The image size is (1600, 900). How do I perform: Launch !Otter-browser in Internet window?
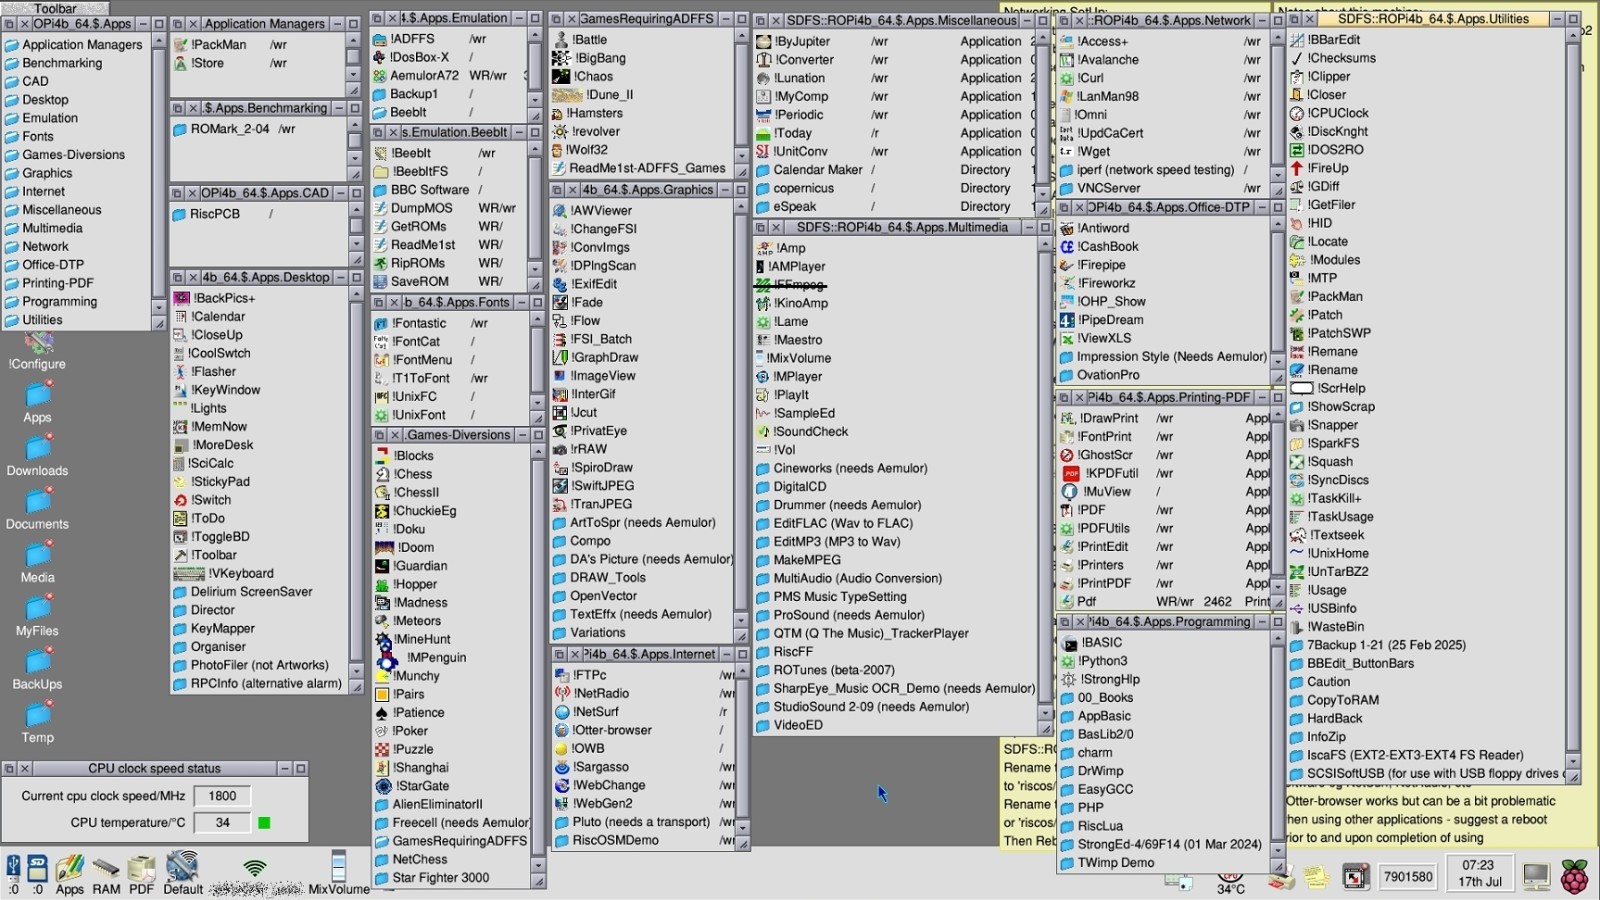[603, 730]
